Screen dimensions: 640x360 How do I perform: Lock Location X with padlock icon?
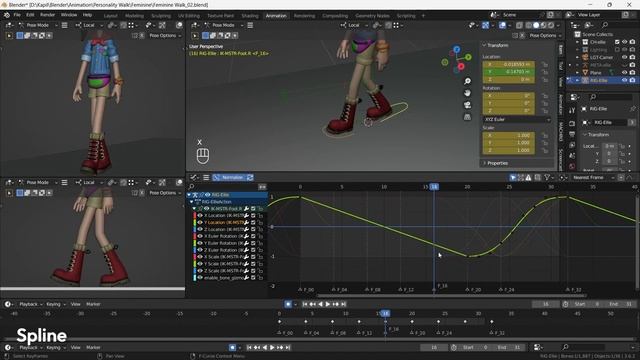click(544, 64)
